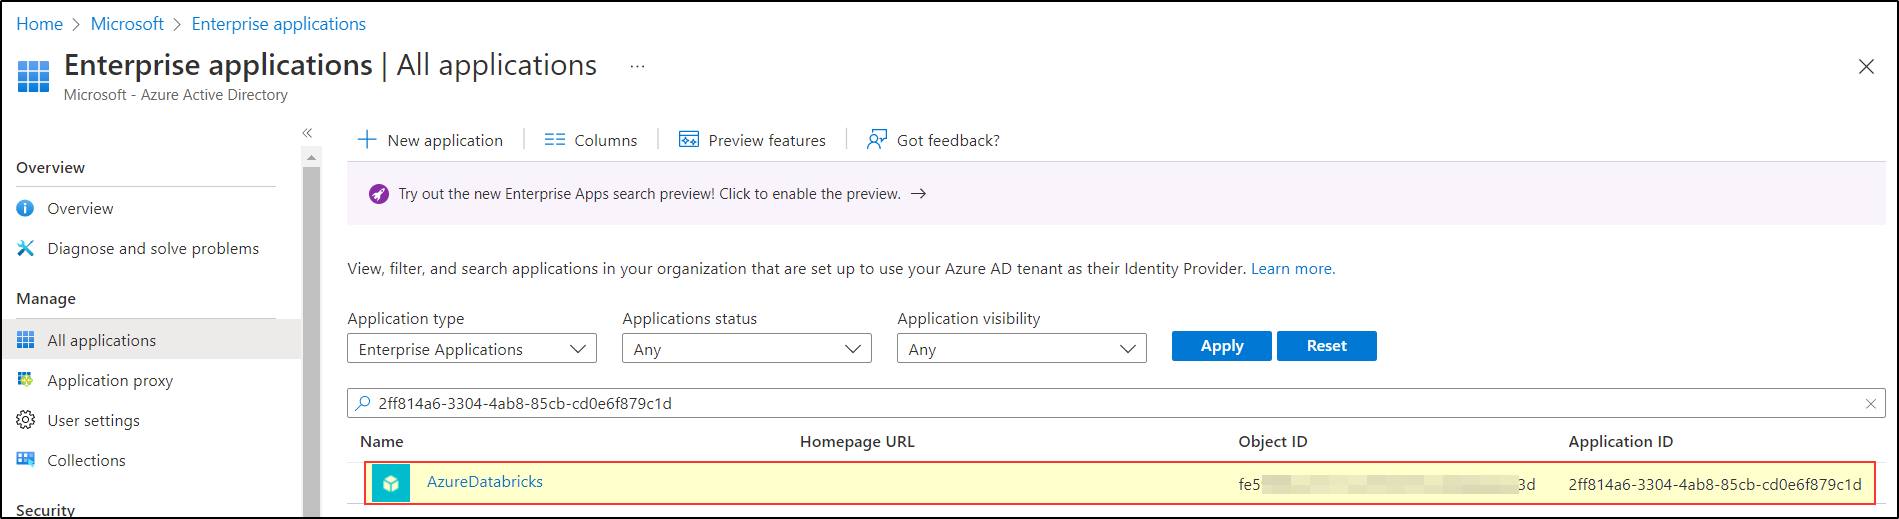1899x519 pixels.
Task: Expand the Application type dropdown
Action: point(472,349)
